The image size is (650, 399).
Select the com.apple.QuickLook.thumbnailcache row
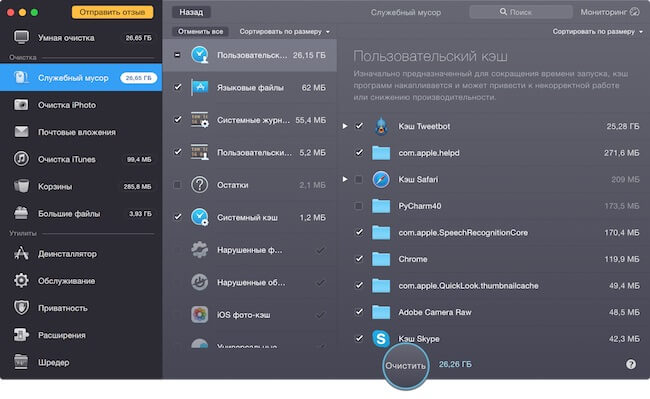(x=493, y=285)
